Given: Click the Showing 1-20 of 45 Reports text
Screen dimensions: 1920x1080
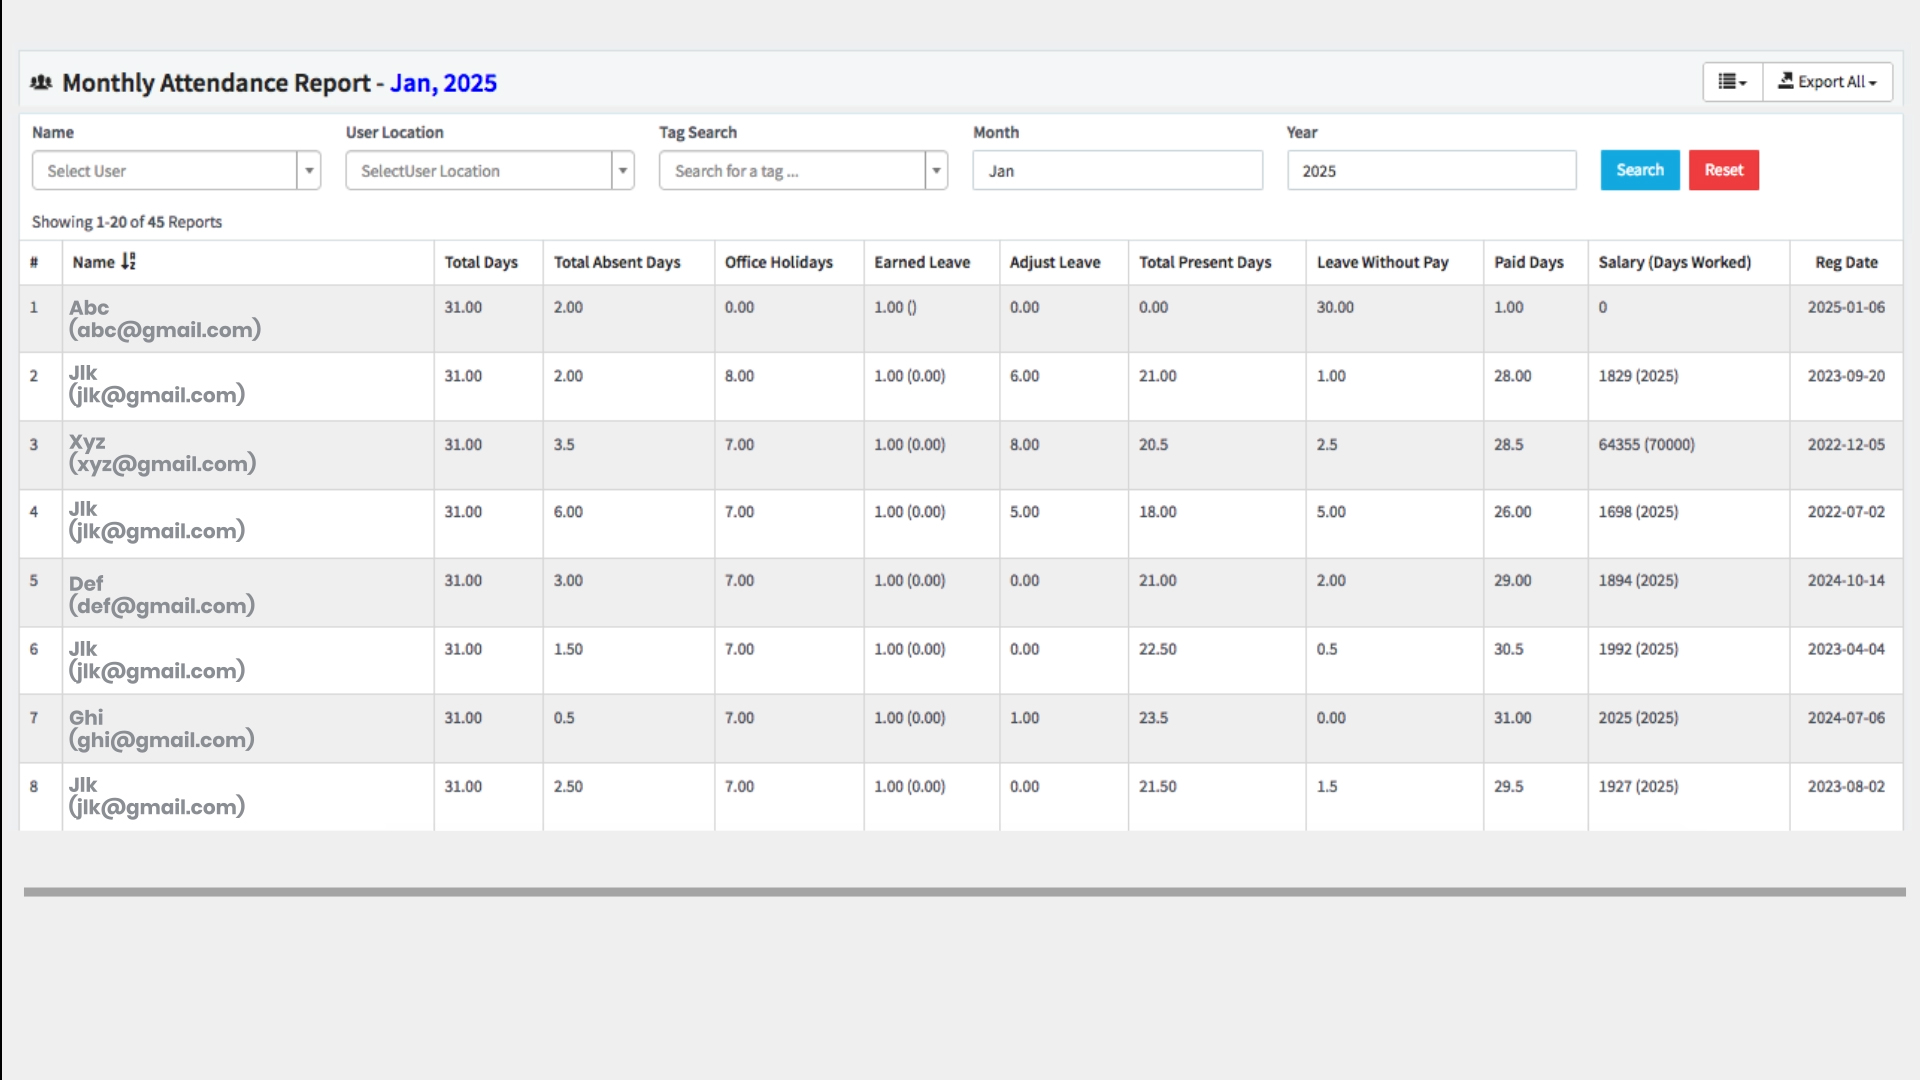Looking at the screenshot, I should click(x=127, y=222).
